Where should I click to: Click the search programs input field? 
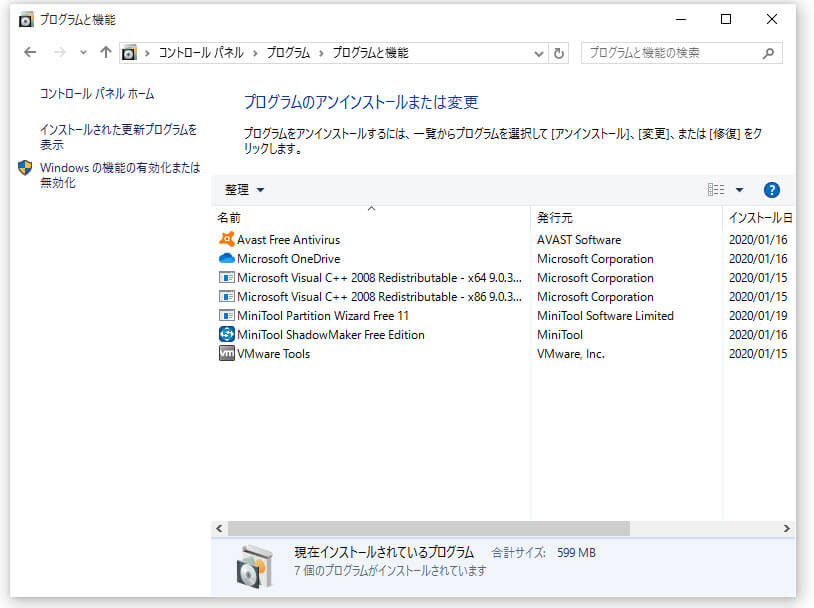point(672,53)
